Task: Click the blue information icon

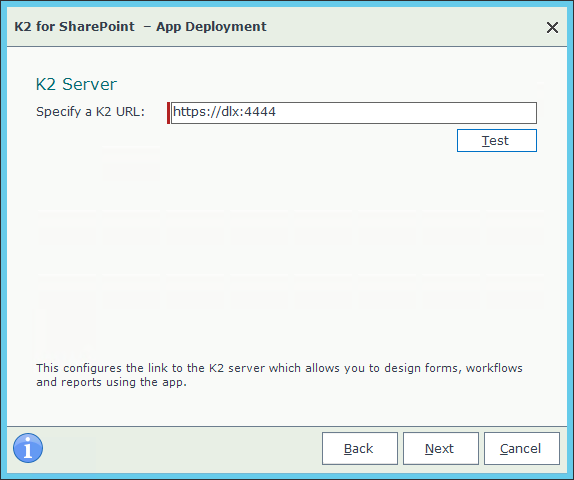Action: coord(28,448)
